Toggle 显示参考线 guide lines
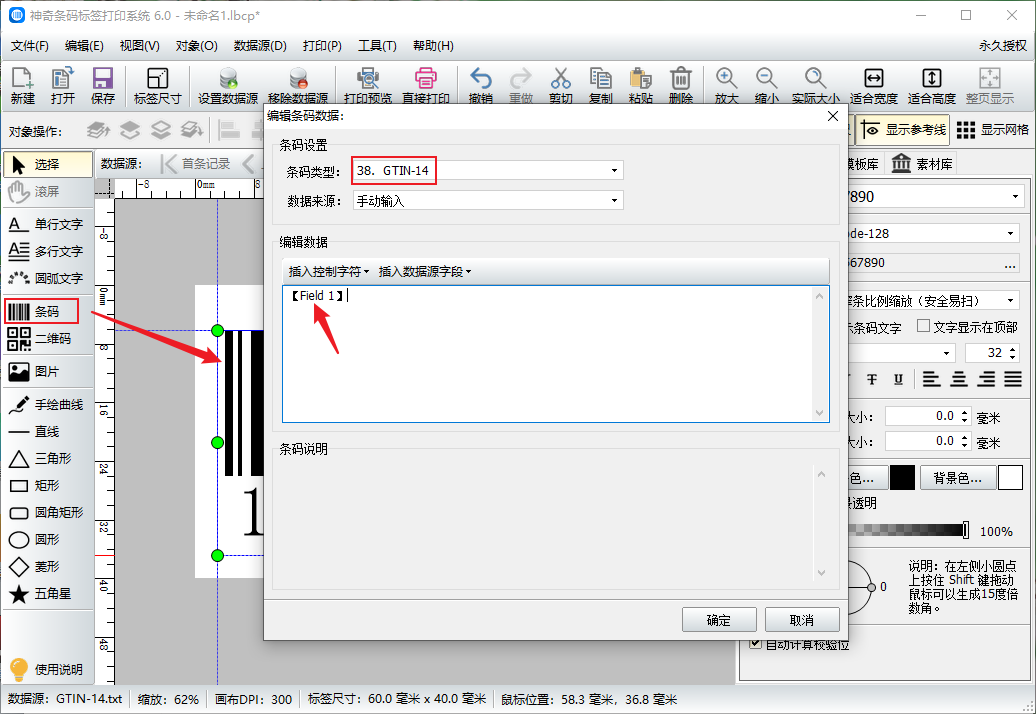The height and width of the screenshot is (714, 1036). click(x=902, y=130)
